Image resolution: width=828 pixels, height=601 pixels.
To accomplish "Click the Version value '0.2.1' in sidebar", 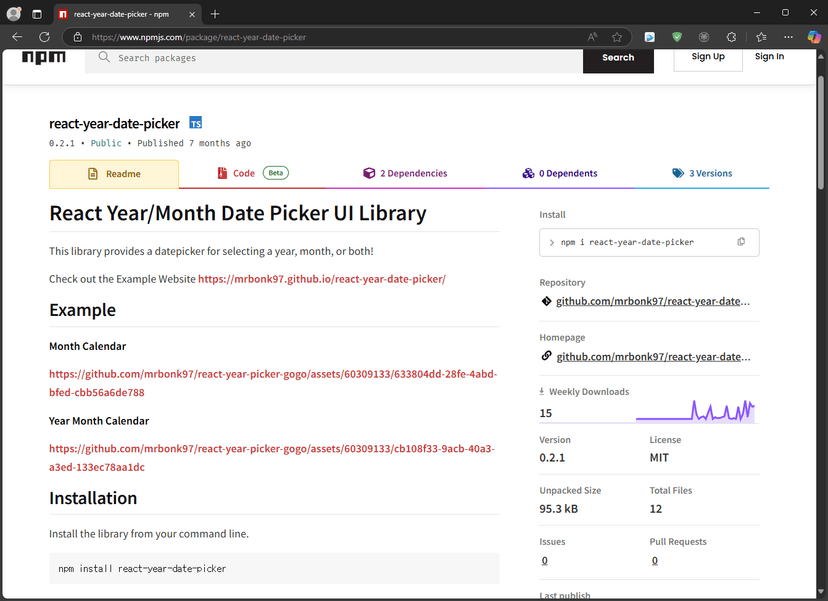I will [552, 457].
